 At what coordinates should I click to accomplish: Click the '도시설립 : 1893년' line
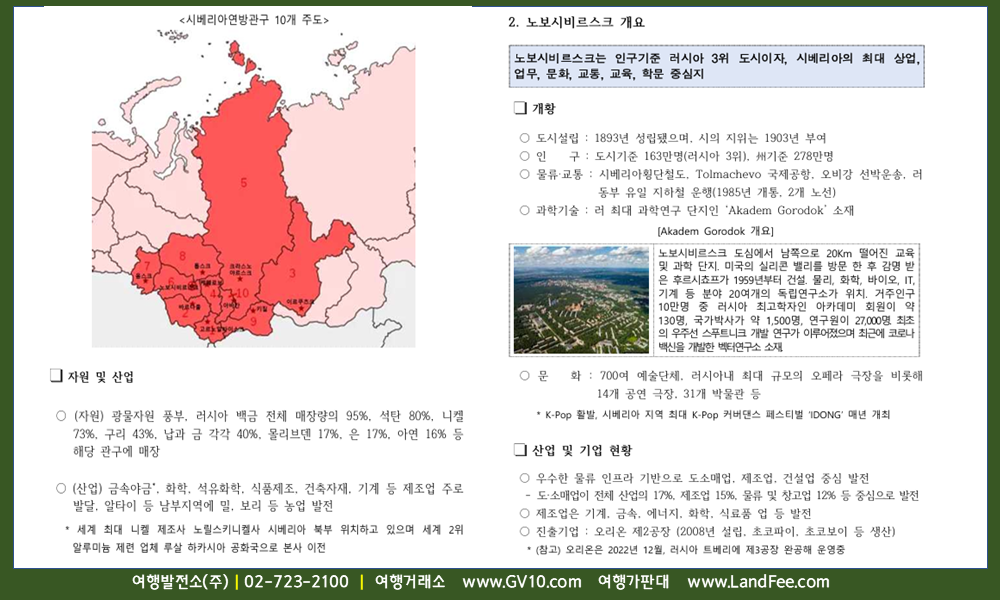click(x=673, y=138)
